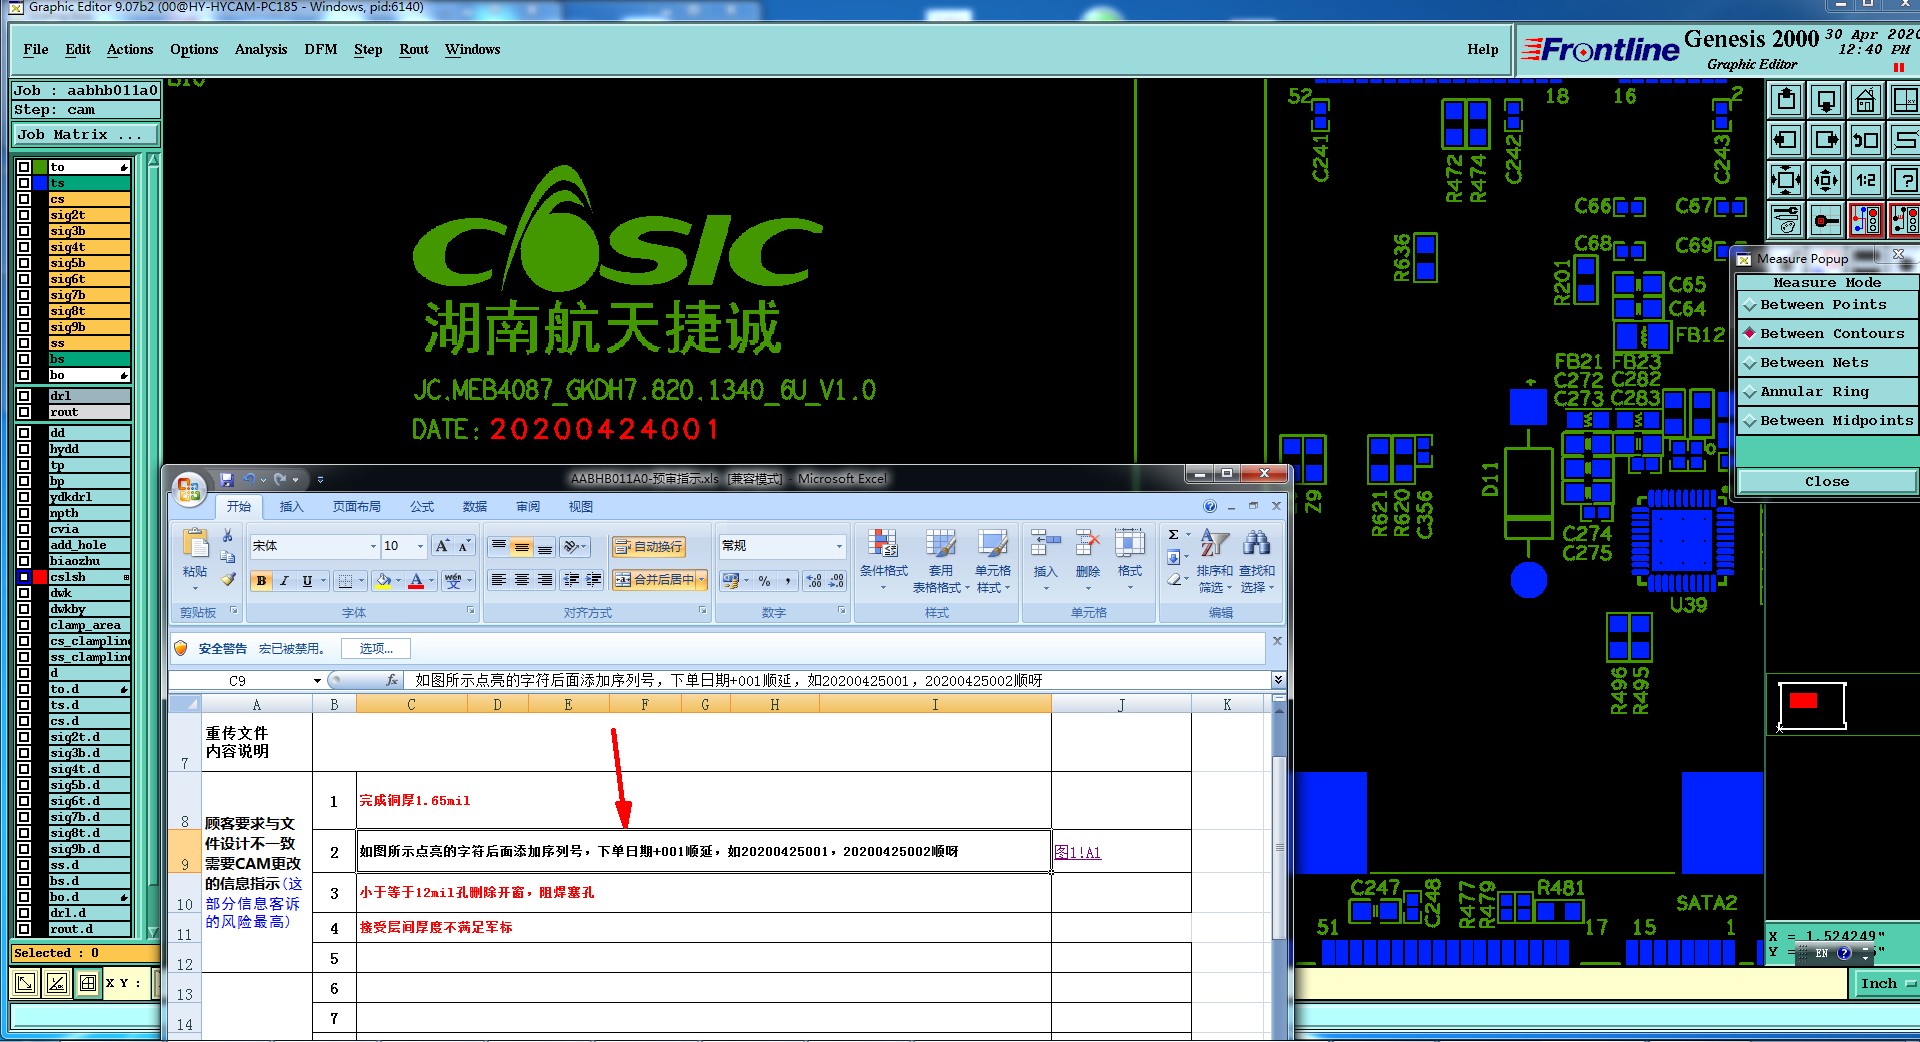Click the red color swatch of layer cslsh
The image size is (1920, 1042).
[40, 577]
